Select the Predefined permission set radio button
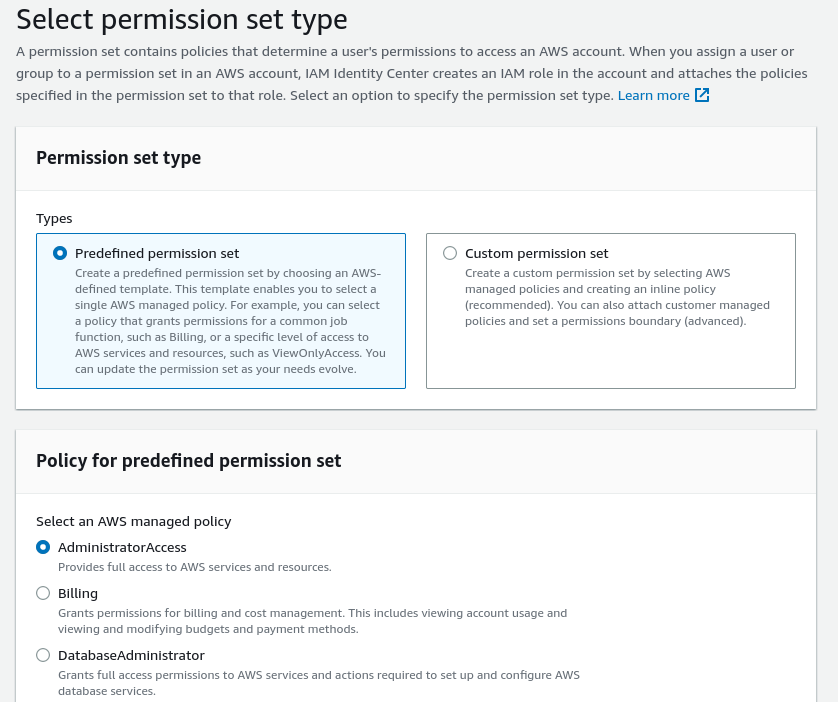 click(60, 254)
